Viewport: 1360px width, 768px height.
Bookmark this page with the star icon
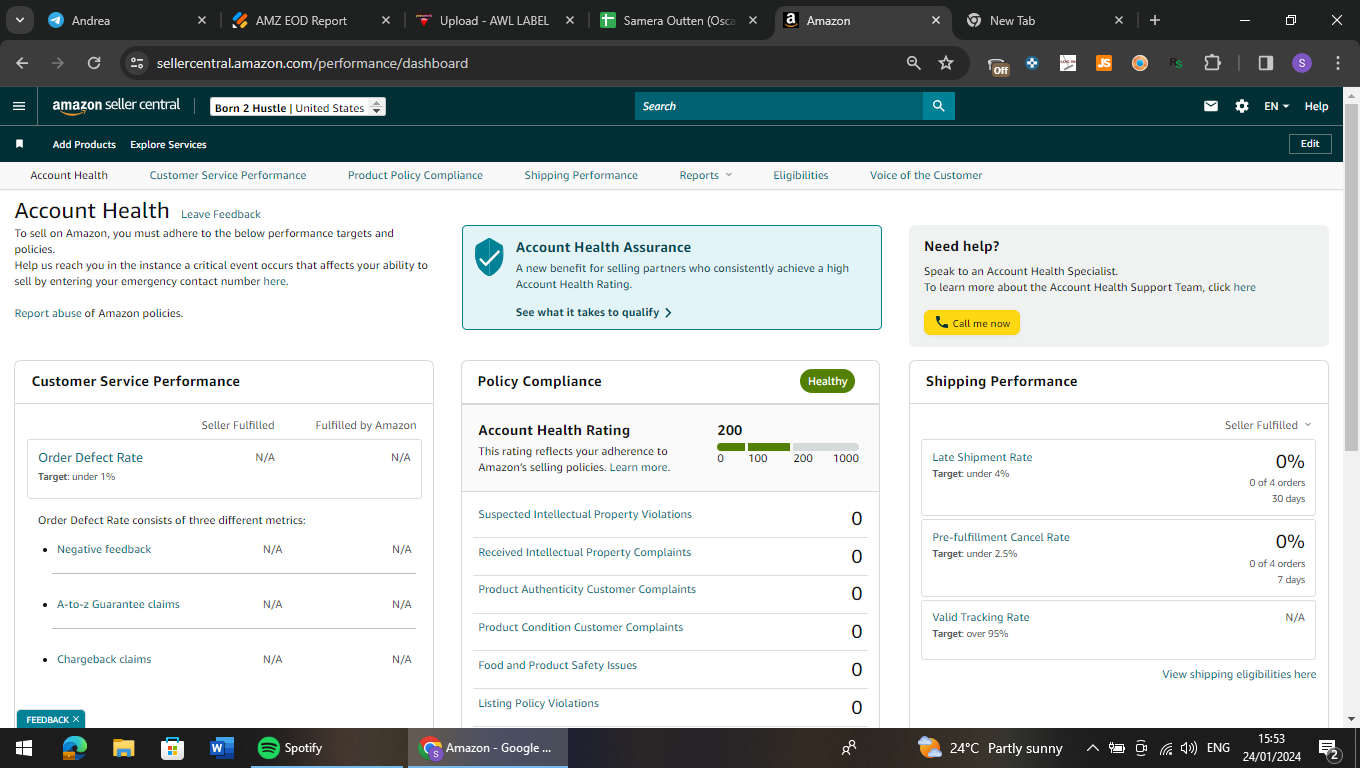click(946, 63)
